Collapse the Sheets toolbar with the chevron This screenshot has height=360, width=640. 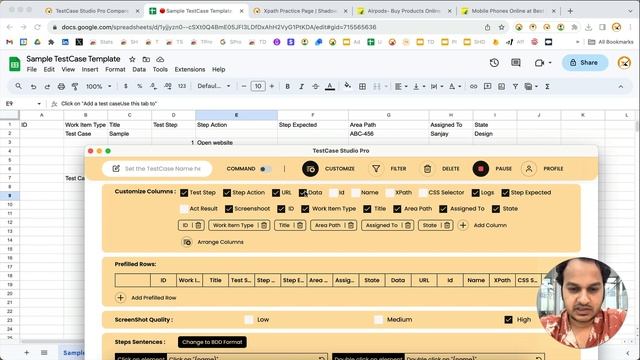coord(621,87)
